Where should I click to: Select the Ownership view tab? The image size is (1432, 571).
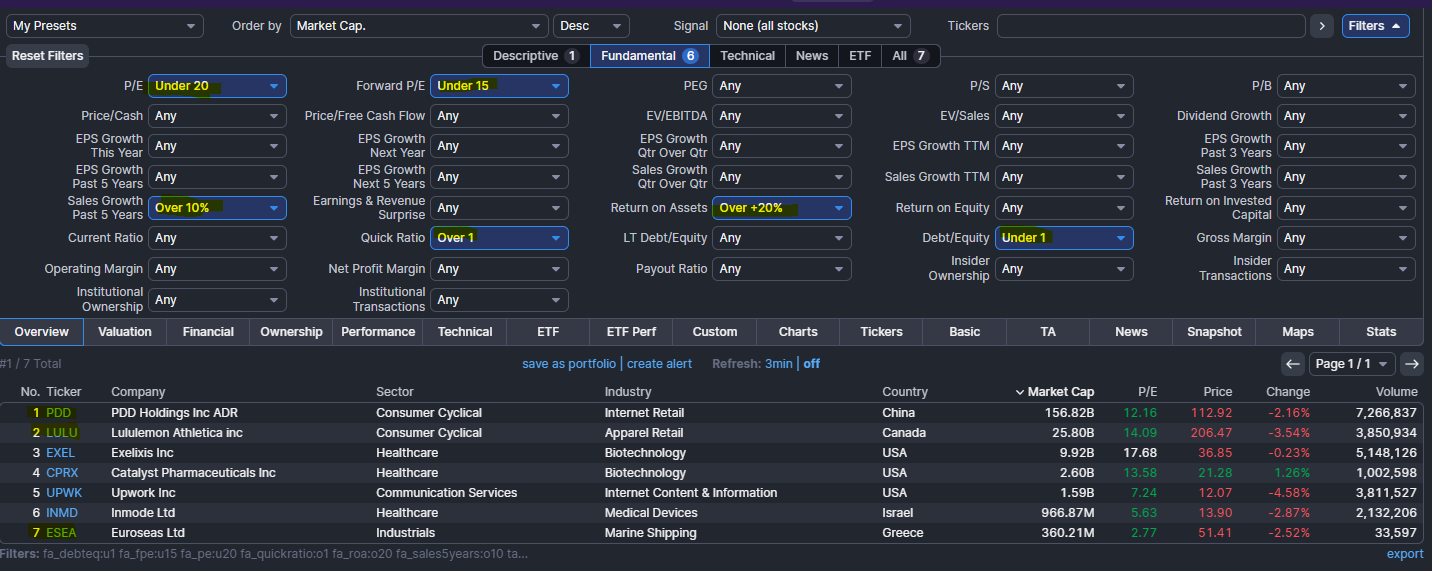[x=291, y=332]
